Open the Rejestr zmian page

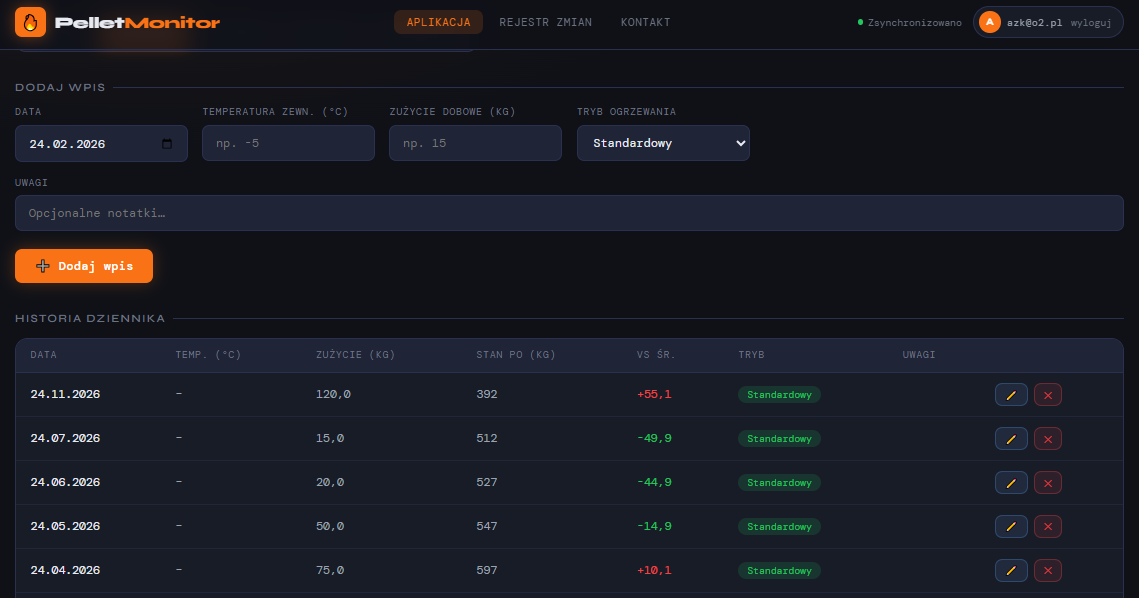coord(545,22)
